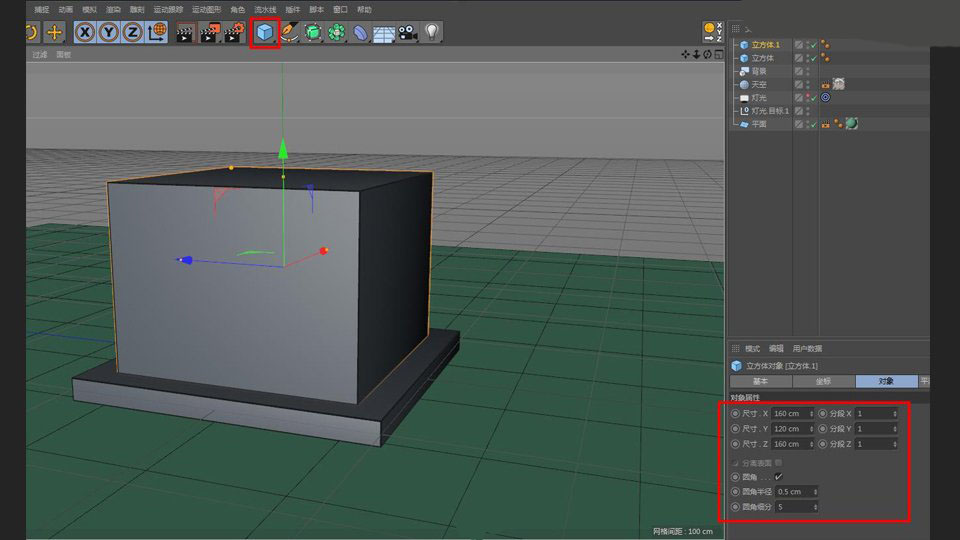Click the Light bulb icon in toolbar

pos(432,33)
